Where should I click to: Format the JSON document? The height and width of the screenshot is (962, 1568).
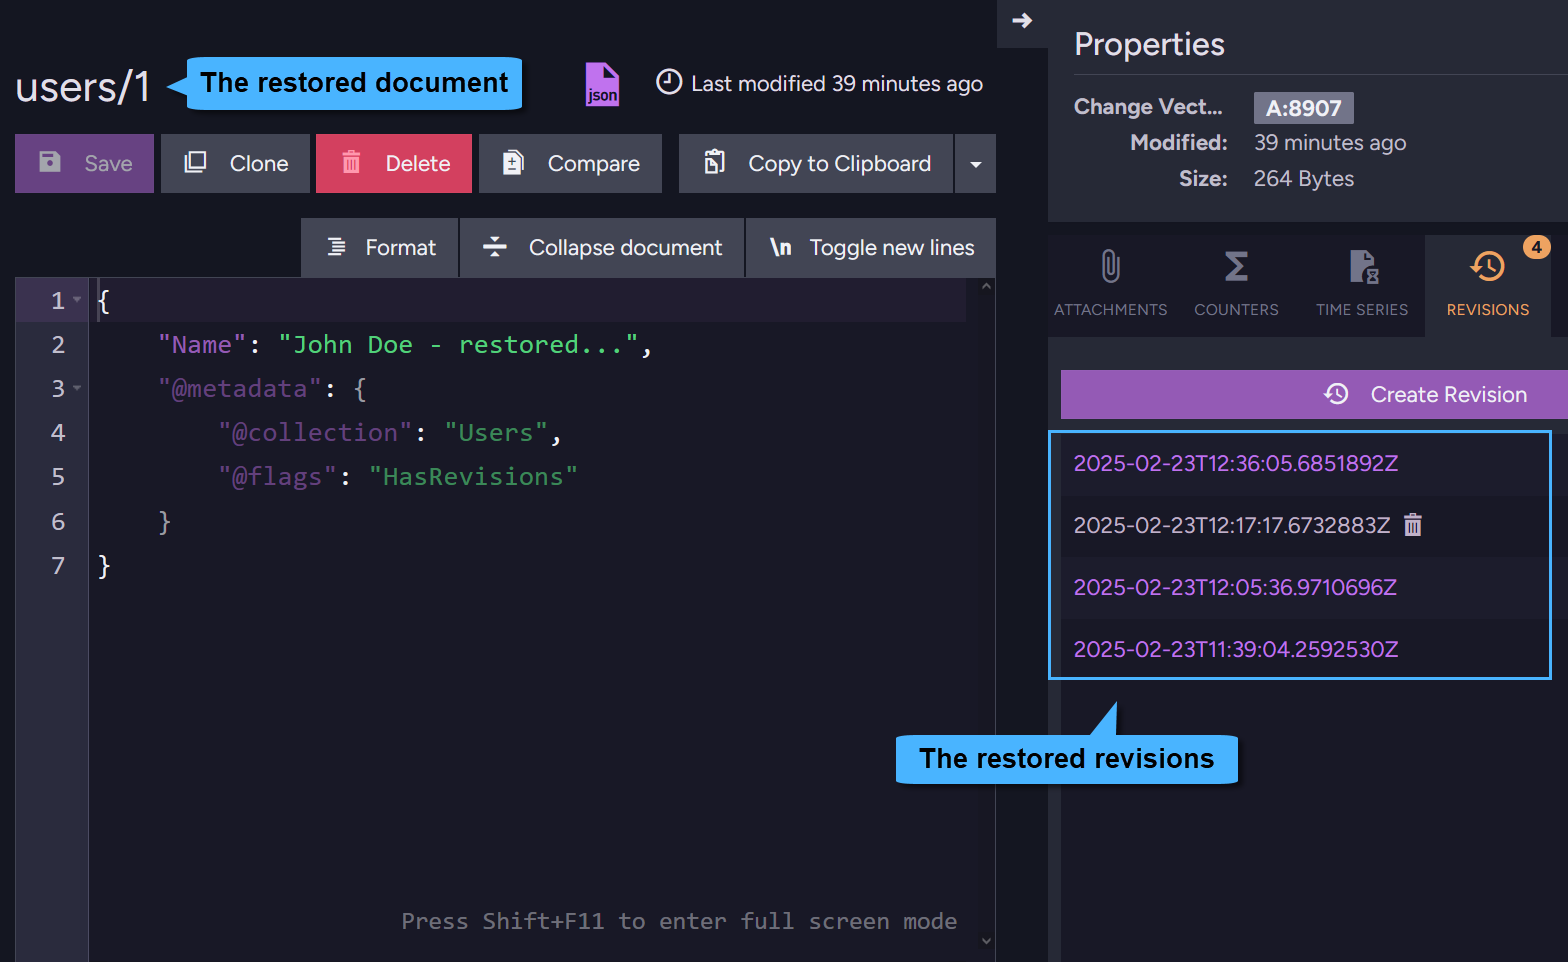click(380, 248)
